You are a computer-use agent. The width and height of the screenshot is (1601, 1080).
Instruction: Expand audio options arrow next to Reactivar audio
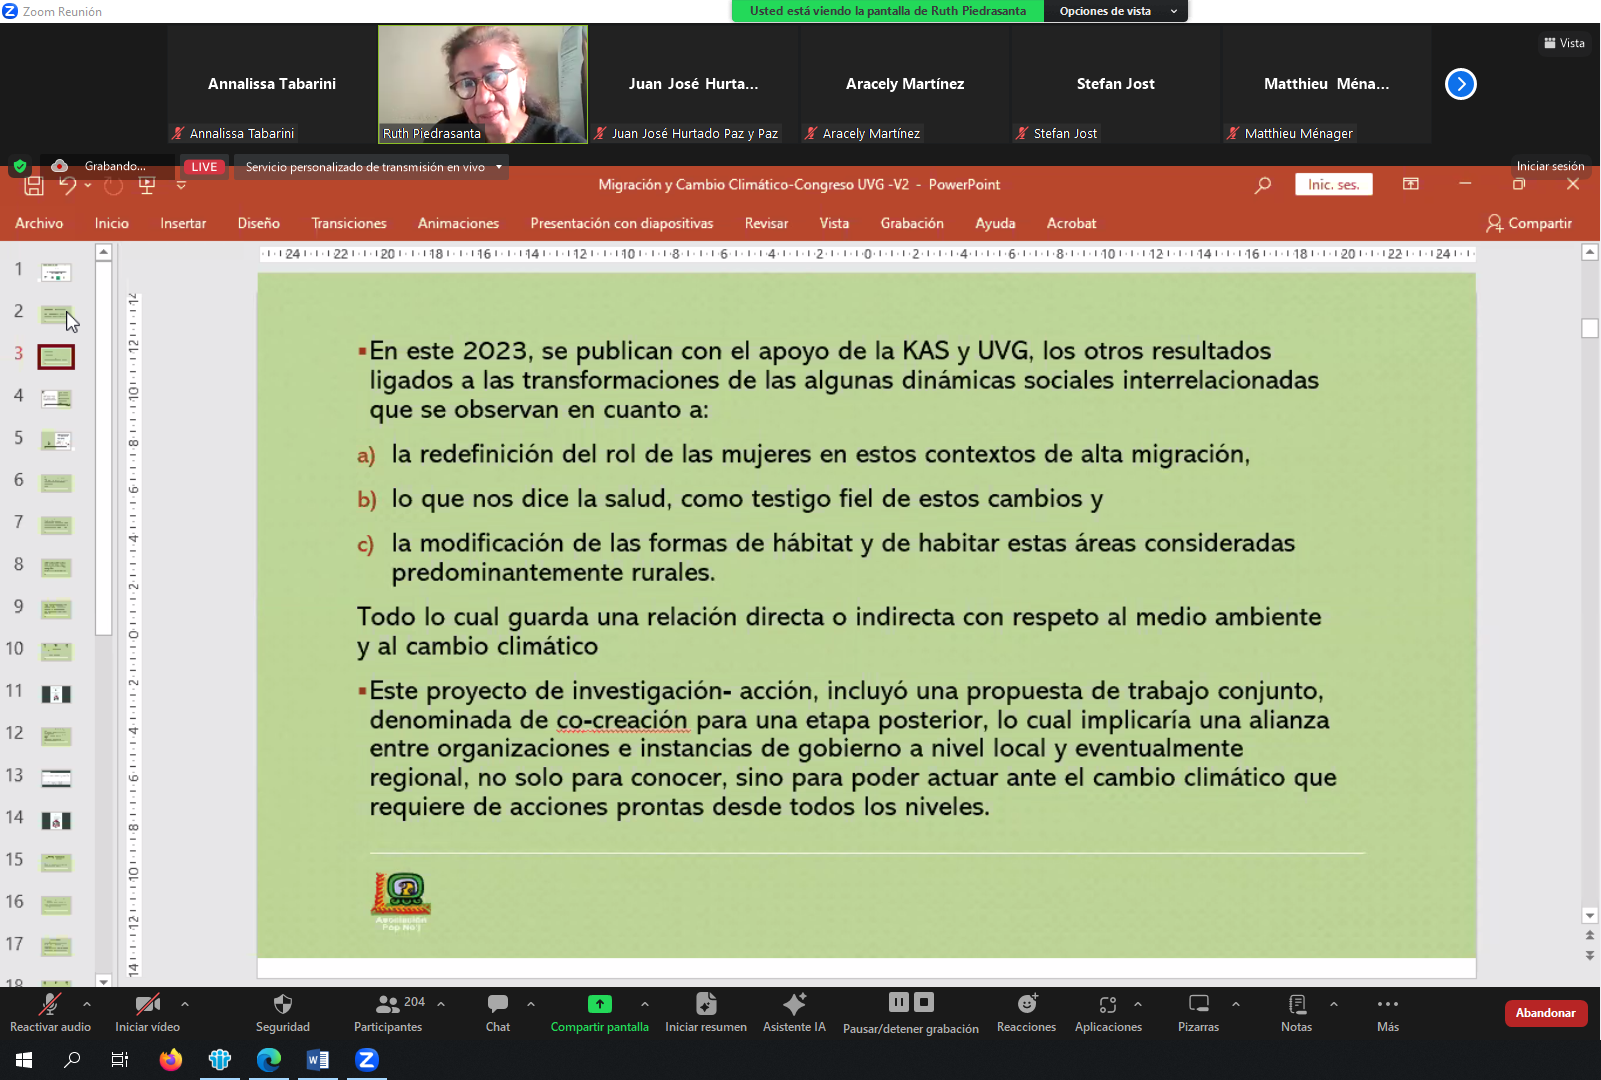[87, 1004]
